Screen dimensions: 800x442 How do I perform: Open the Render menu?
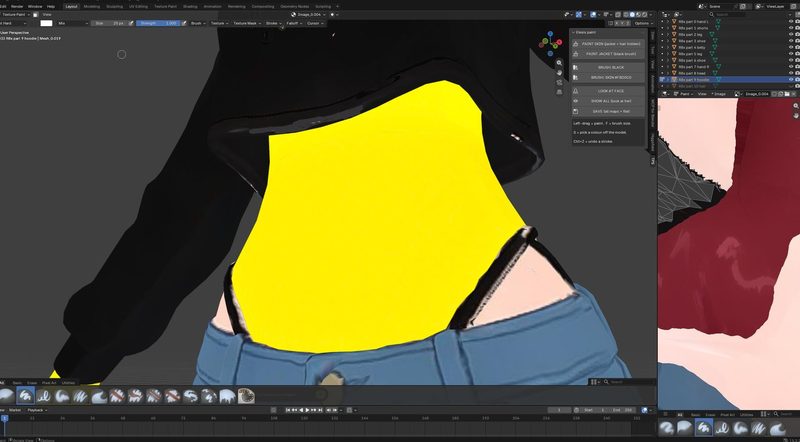click(x=17, y=6)
